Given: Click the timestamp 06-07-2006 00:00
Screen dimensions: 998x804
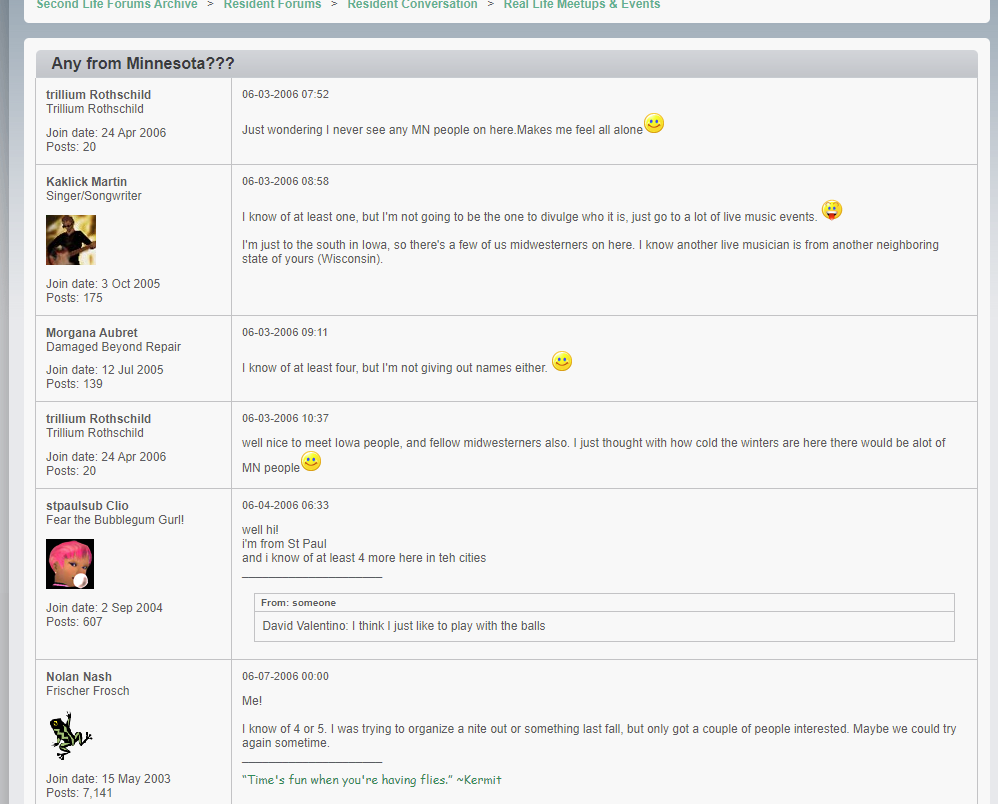Looking at the screenshot, I should [285, 677].
